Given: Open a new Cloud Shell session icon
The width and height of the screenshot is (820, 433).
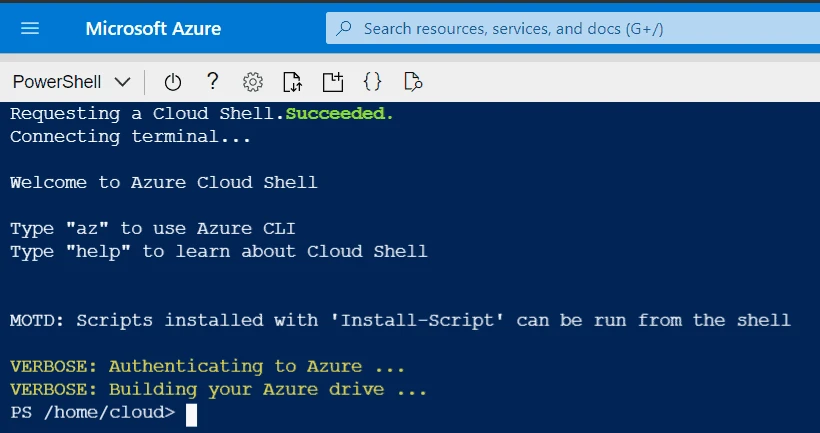Looking at the screenshot, I should 333,82.
